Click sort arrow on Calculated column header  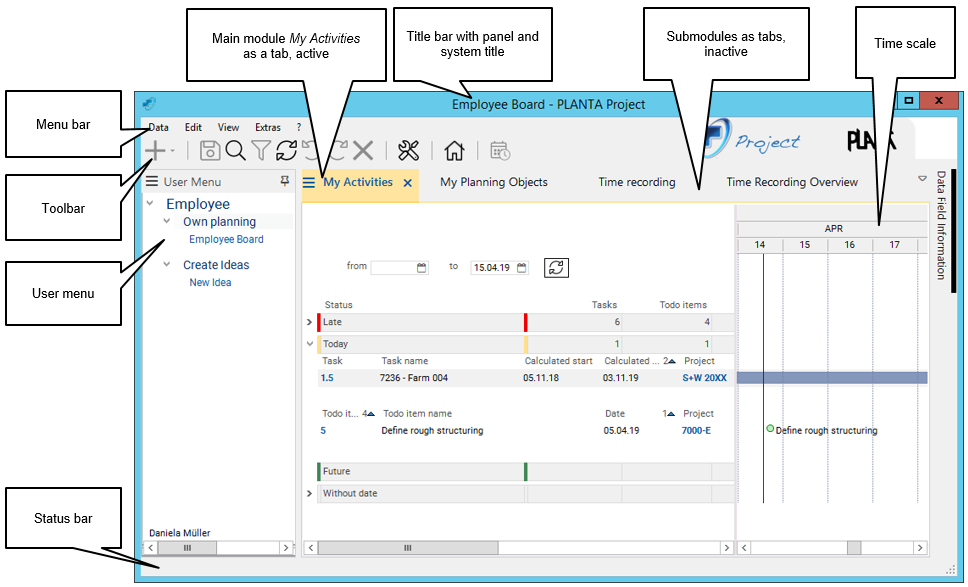click(672, 361)
